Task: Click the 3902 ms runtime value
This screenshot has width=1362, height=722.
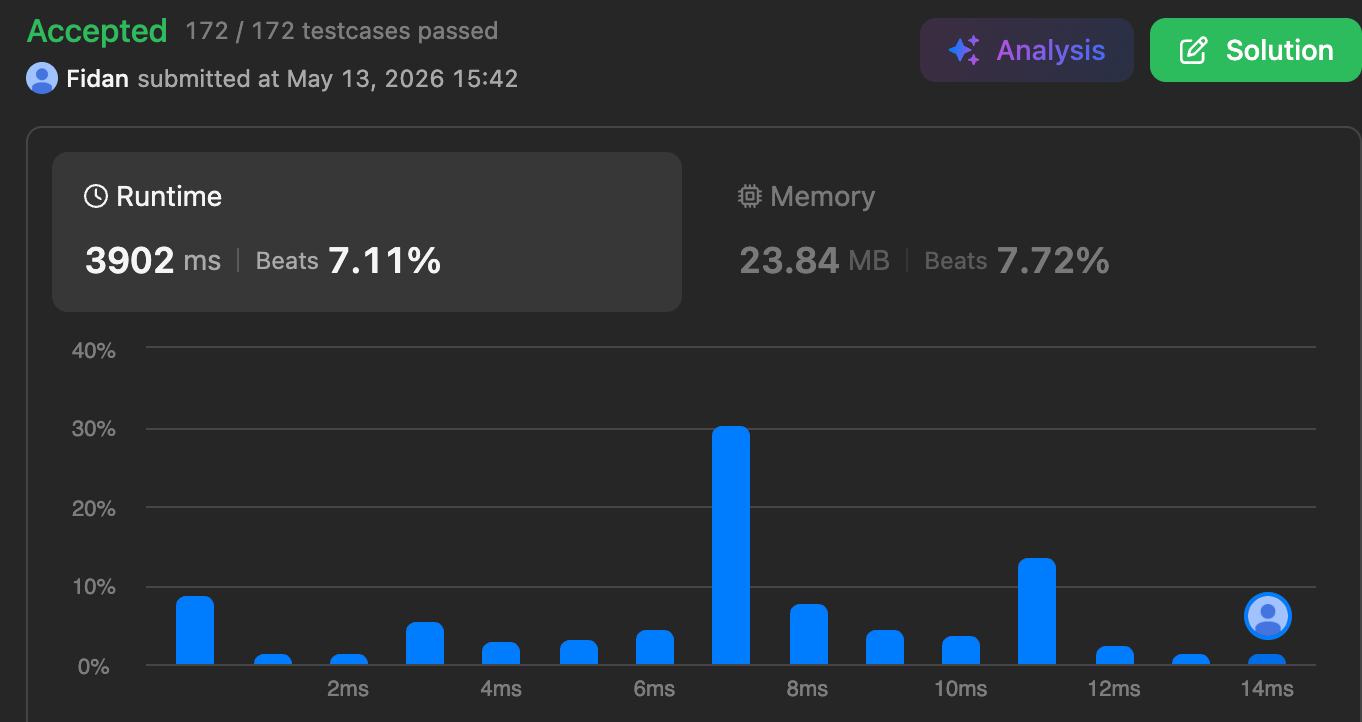Action: coord(153,261)
